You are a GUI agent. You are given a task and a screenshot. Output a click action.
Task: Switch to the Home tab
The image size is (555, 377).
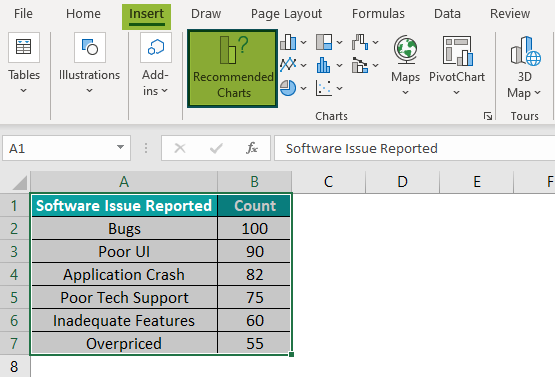(x=83, y=14)
